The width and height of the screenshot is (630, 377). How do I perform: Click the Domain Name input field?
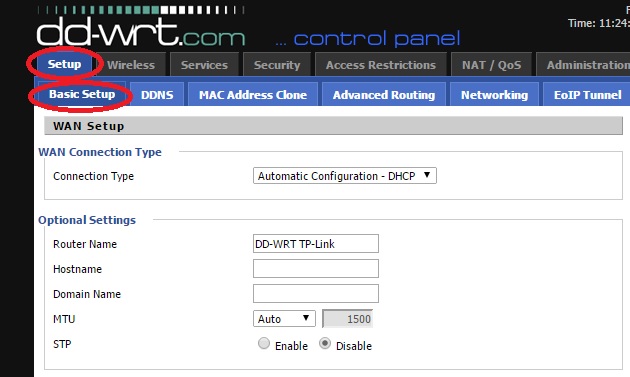click(316, 293)
